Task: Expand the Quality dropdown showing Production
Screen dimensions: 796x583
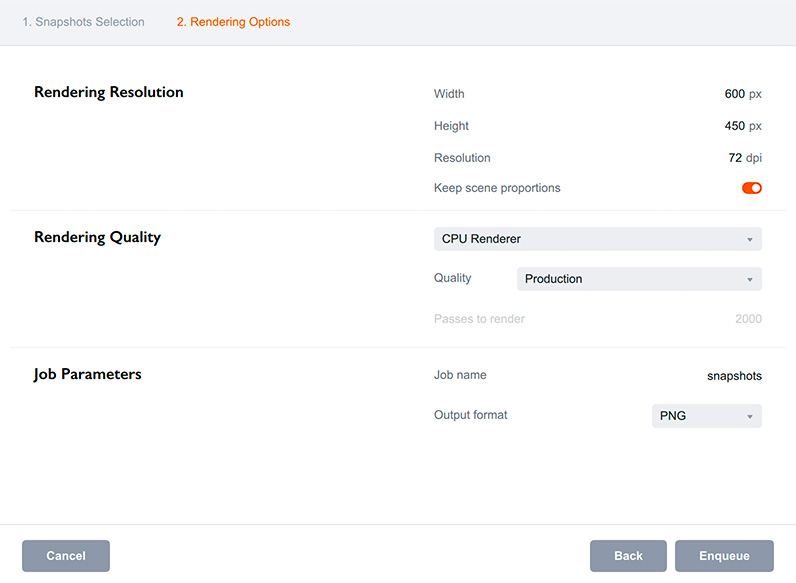Action: pos(638,279)
